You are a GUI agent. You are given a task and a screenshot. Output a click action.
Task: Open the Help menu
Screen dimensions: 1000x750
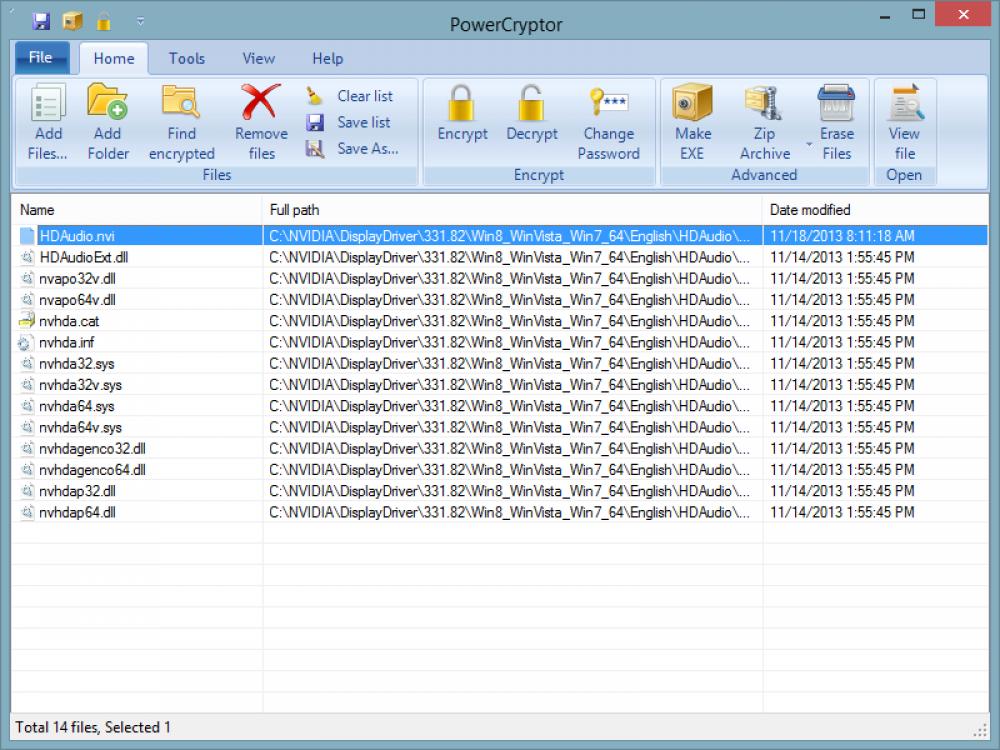(x=327, y=58)
